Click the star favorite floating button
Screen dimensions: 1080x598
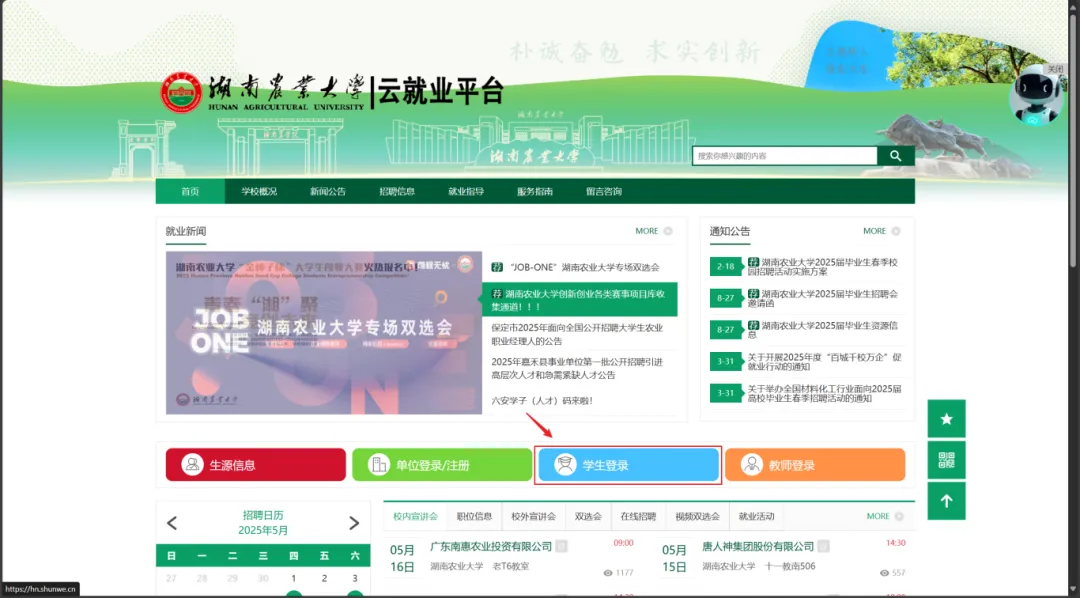[946, 419]
